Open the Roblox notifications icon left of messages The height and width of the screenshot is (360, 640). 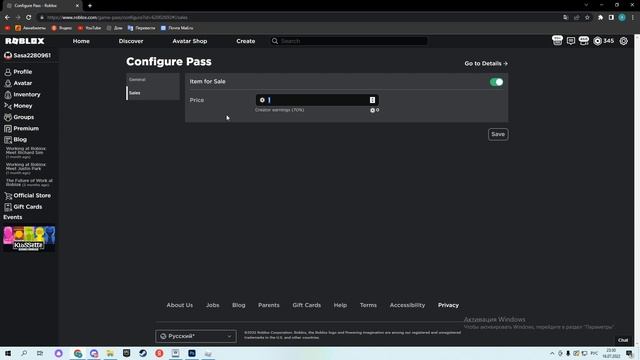(557, 40)
